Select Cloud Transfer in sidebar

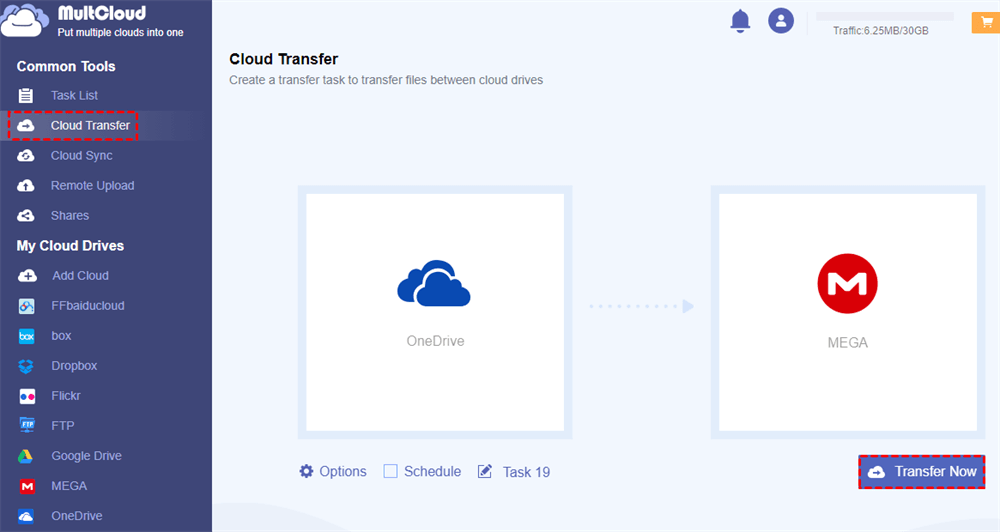coord(90,126)
